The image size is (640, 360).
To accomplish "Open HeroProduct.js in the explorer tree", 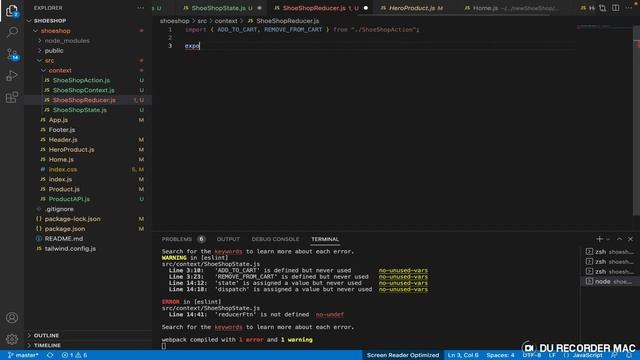I will point(71,149).
